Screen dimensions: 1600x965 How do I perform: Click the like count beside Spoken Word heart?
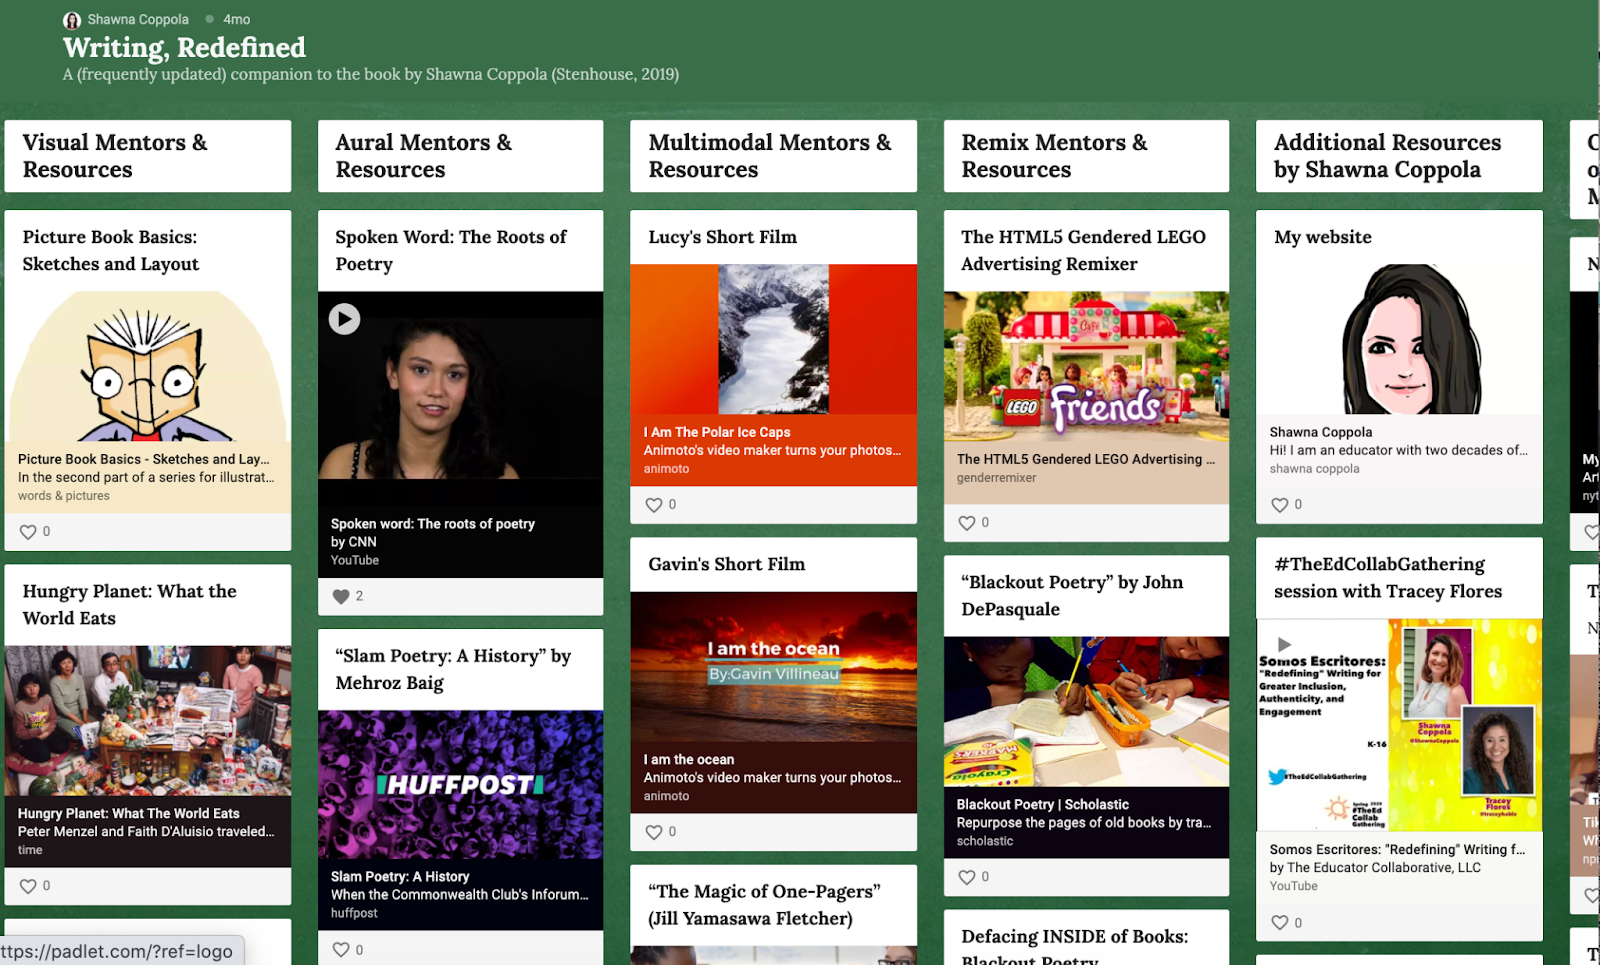(x=359, y=596)
